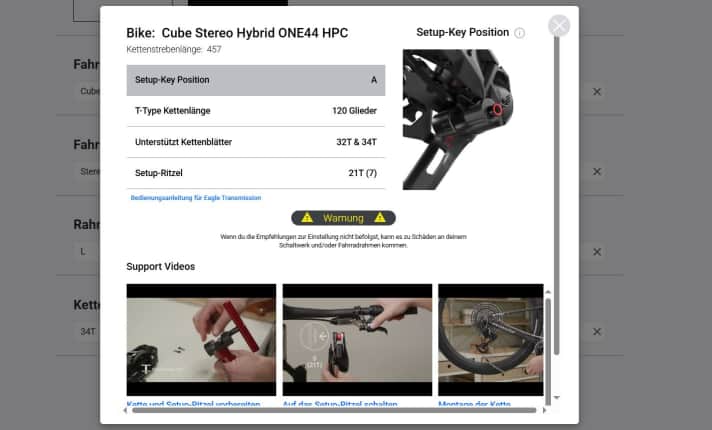Click the derailleur setup-key image
Viewport: 712px width, 430px height.
(454, 120)
